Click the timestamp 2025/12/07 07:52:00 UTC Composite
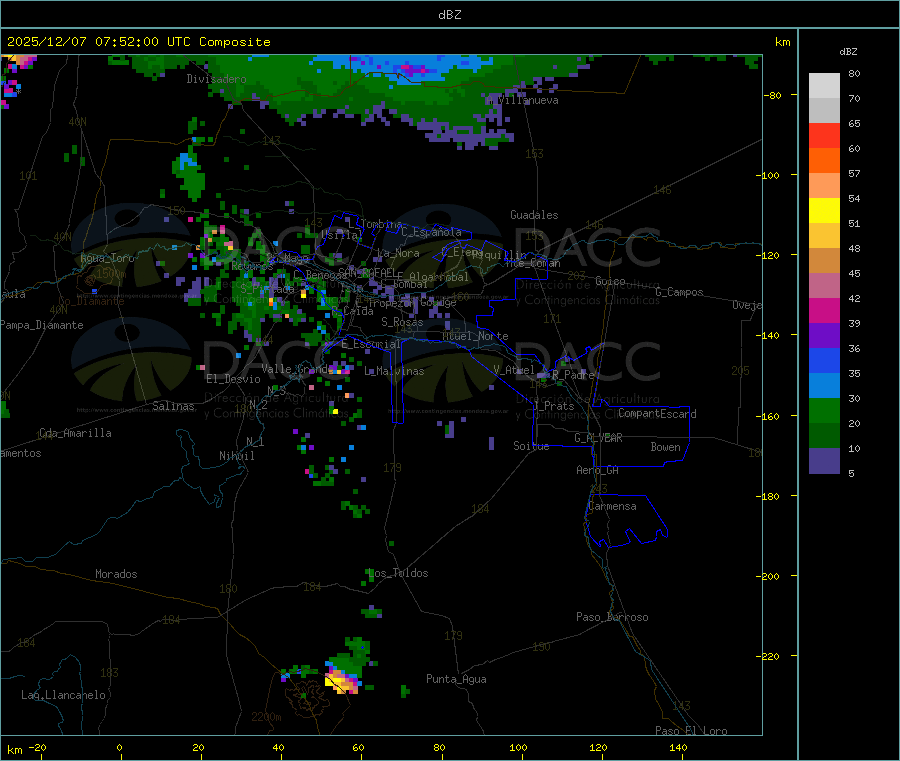 (x=138, y=42)
